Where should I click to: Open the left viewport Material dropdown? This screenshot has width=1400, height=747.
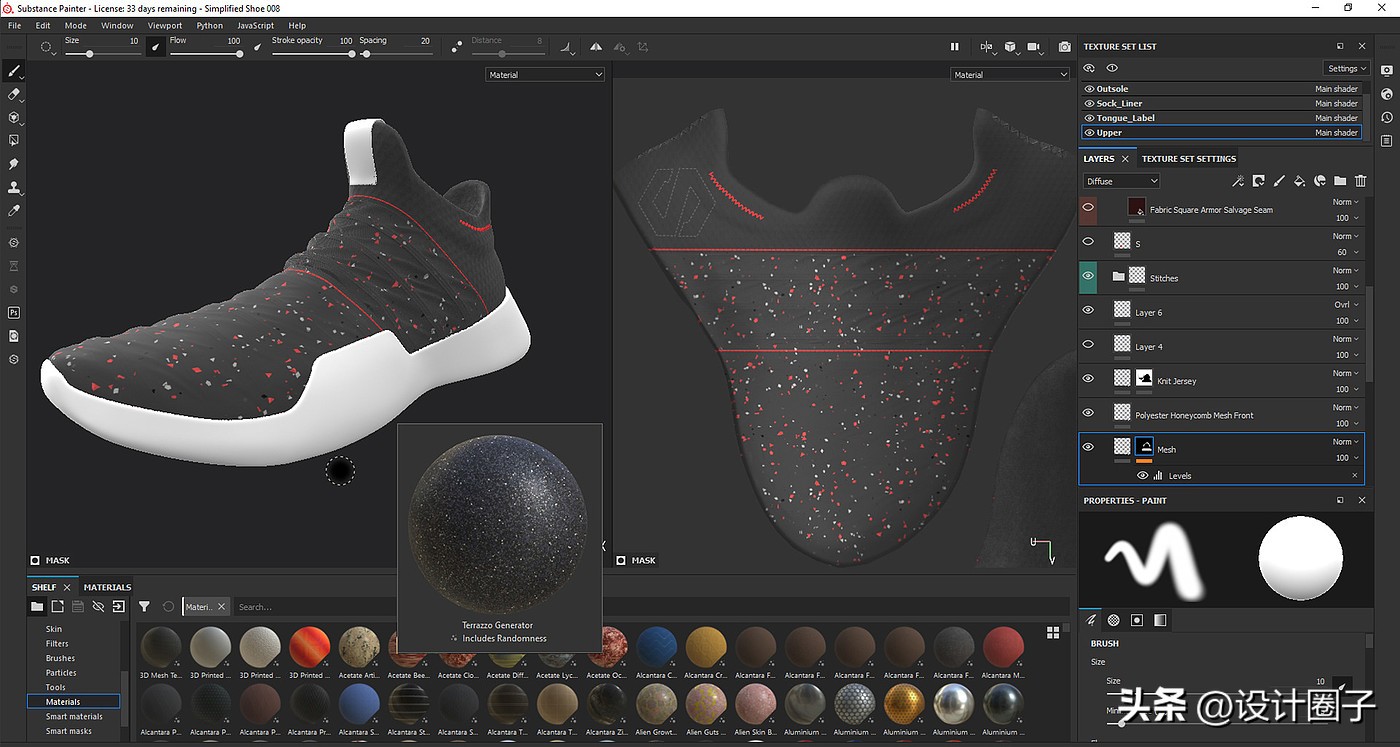point(545,74)
